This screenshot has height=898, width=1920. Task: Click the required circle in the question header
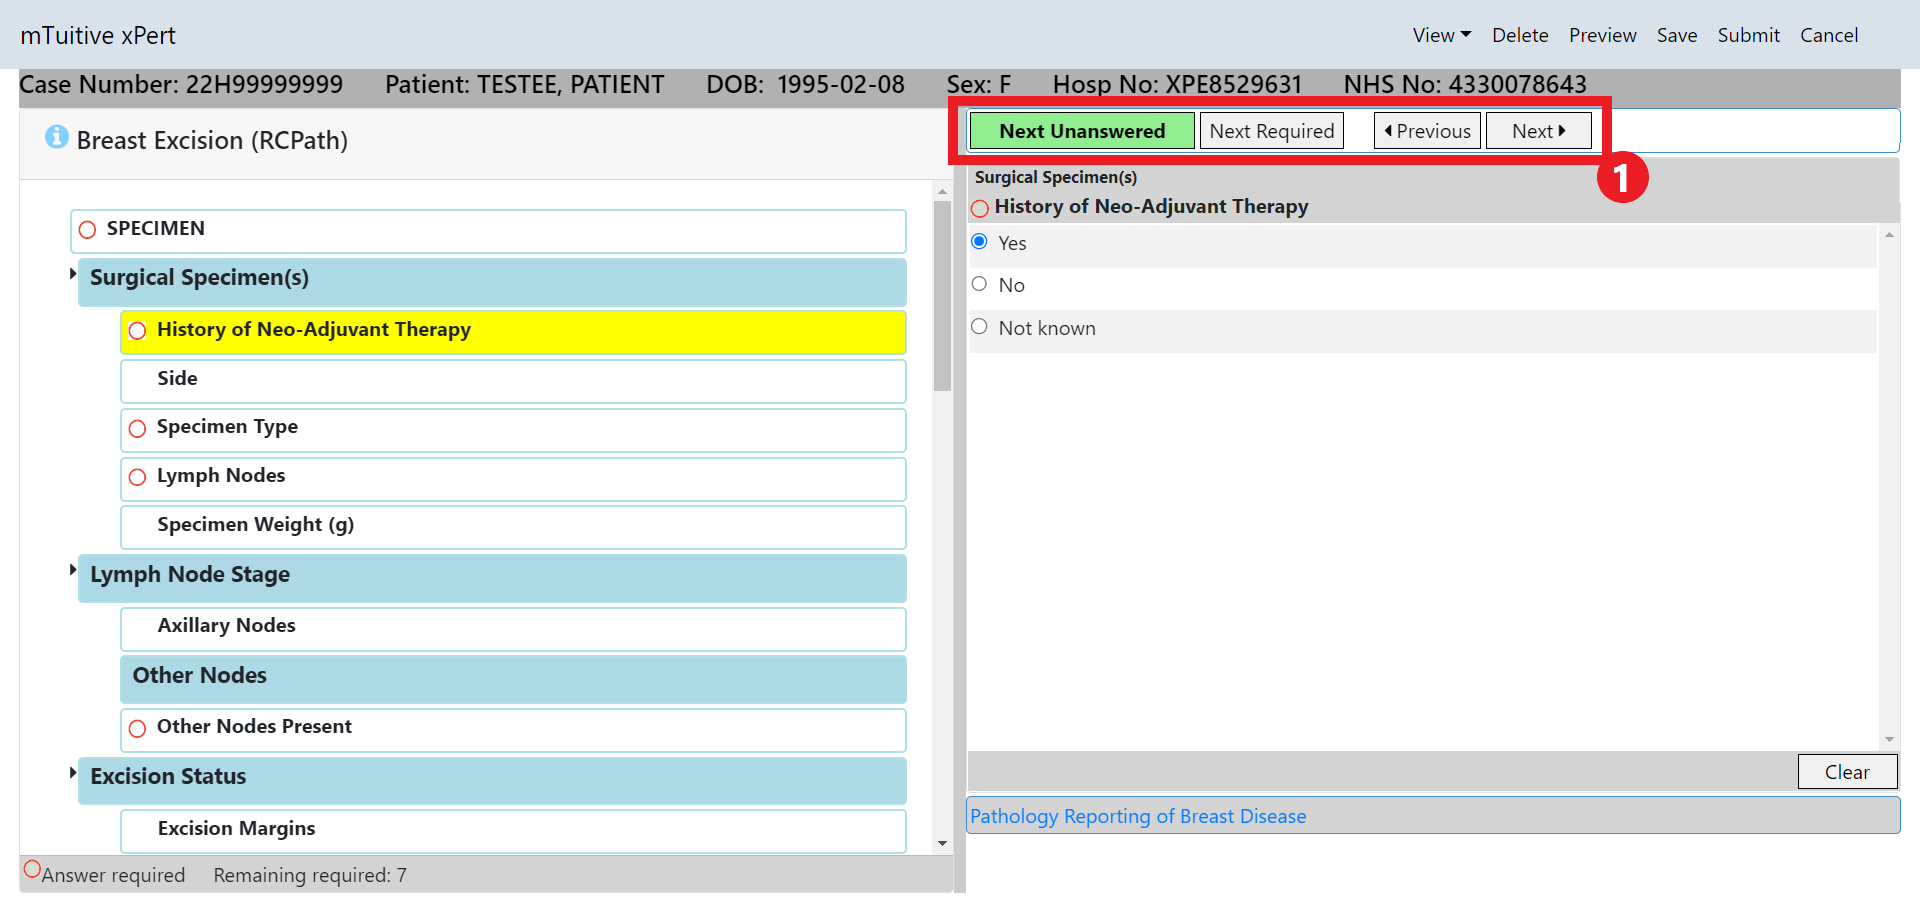980,208
